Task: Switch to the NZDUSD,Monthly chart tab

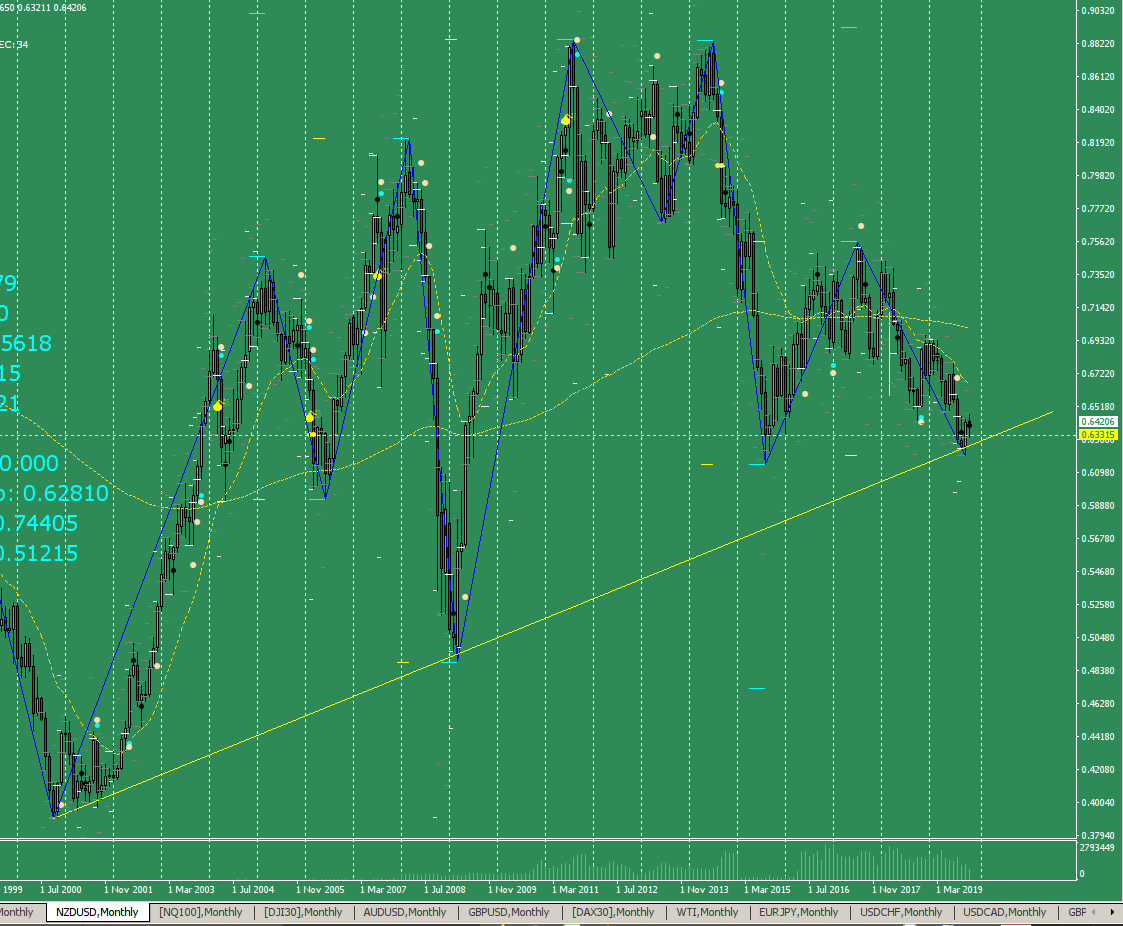Action: (x=97, y=912)
